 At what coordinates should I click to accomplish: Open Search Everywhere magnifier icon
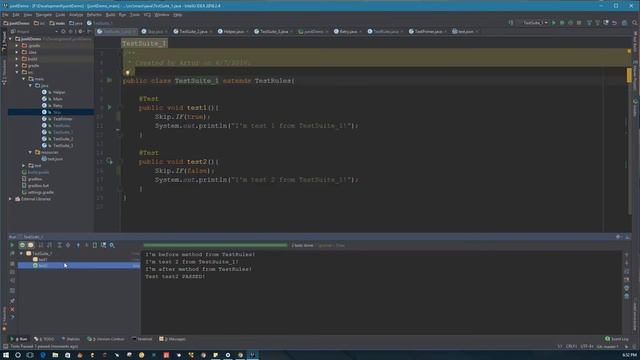[634, 23]
